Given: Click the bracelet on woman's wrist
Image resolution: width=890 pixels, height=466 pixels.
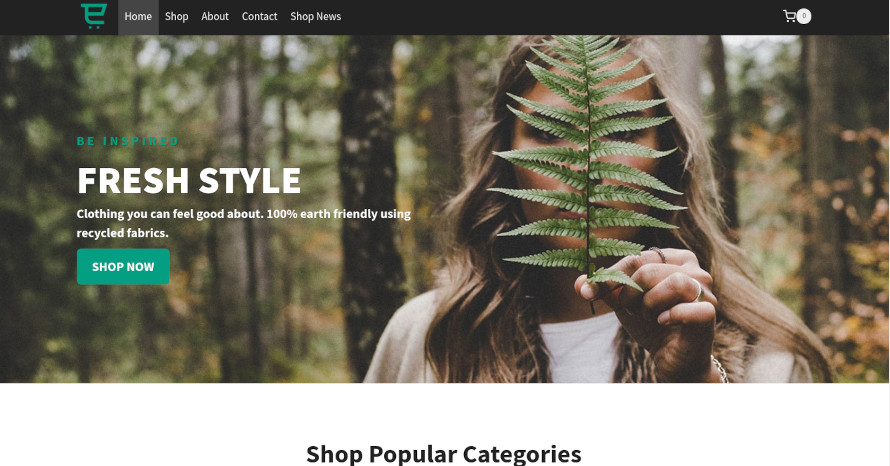Looking at the screenshot, I should click(x=719, y=369).
